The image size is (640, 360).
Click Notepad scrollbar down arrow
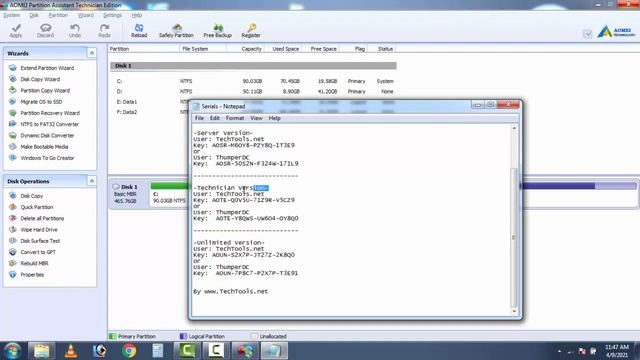click(x=514, y=312)
